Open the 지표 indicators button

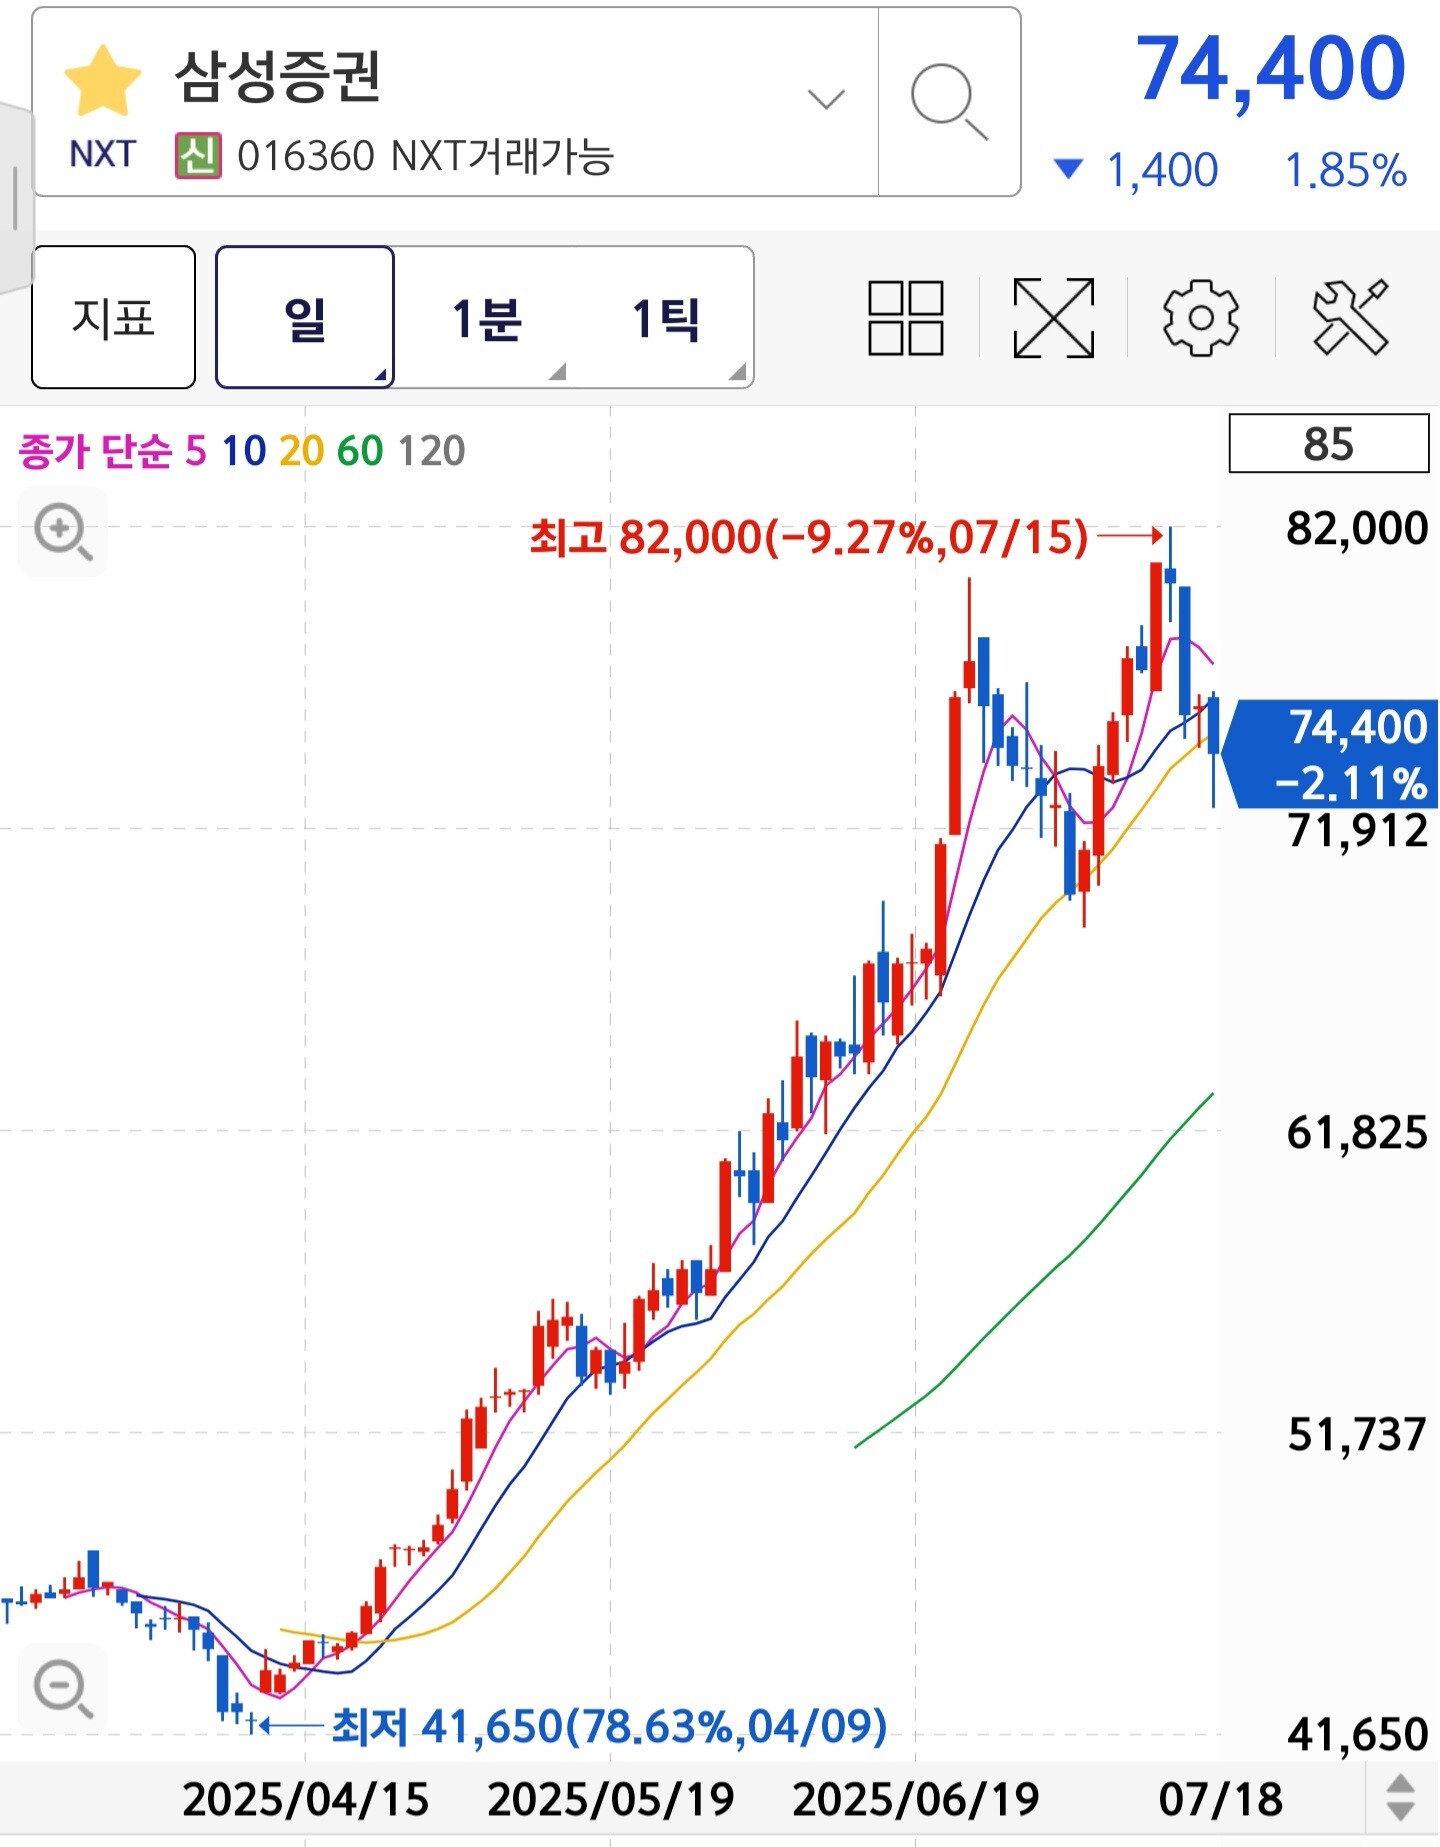113,317
